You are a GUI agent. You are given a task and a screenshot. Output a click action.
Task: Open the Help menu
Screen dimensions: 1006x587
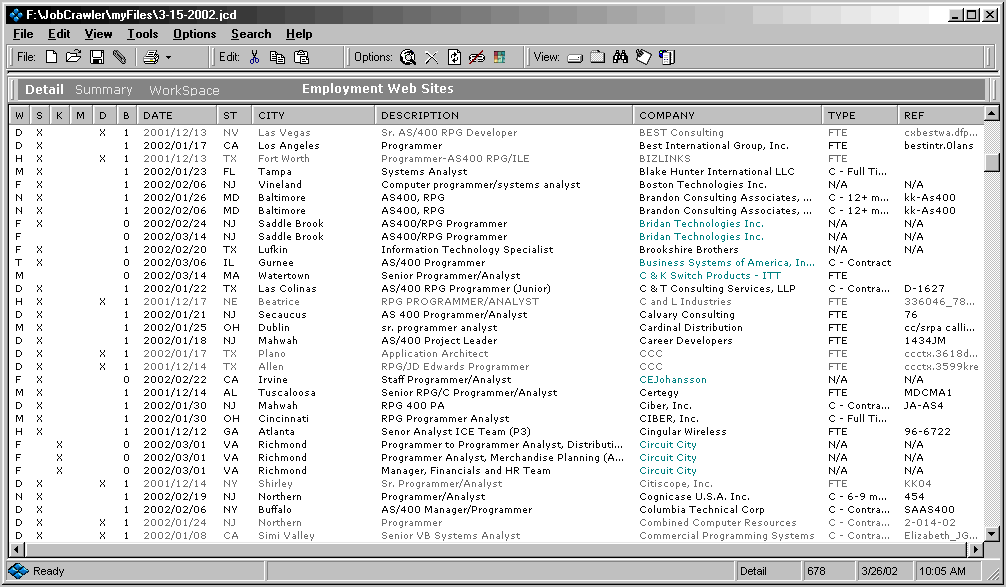pyautogui.click(x=299, y=34)
